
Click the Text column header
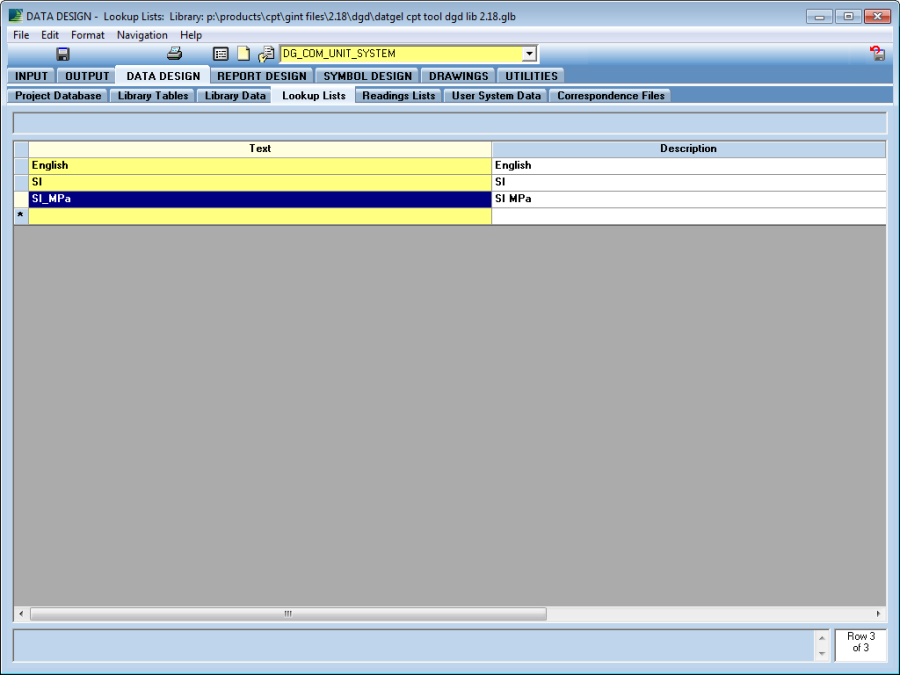click(260, 149)
